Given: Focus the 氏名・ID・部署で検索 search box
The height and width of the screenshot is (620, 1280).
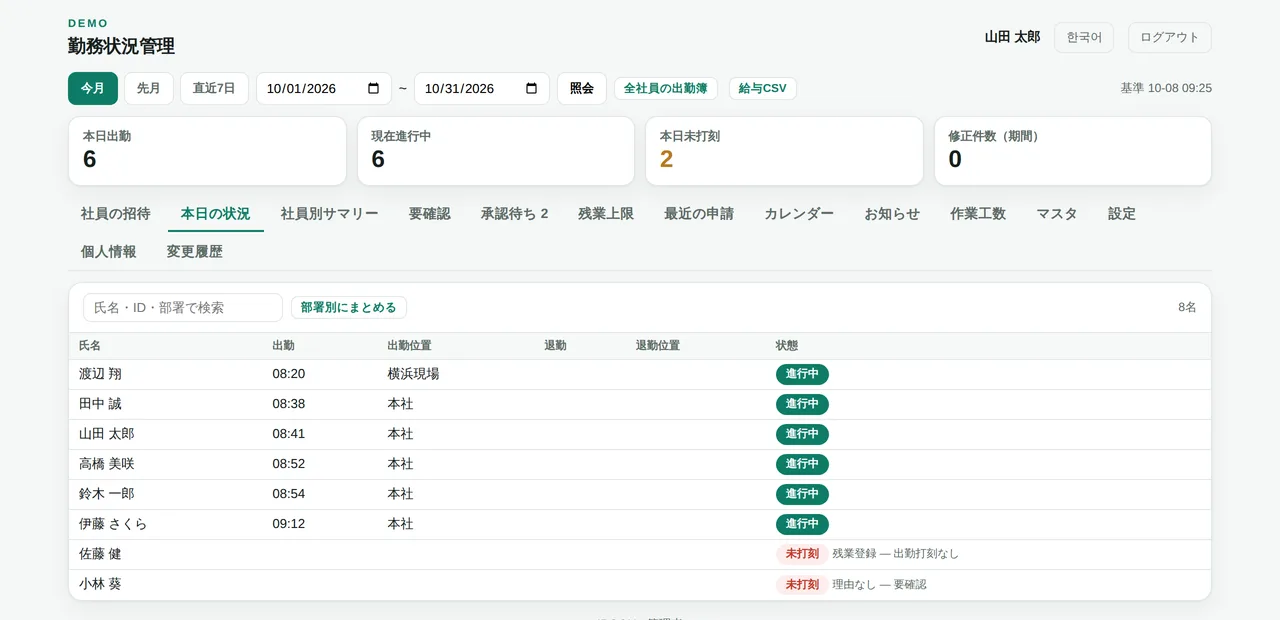Looking at the screenshot, I should tap(183, 307).
